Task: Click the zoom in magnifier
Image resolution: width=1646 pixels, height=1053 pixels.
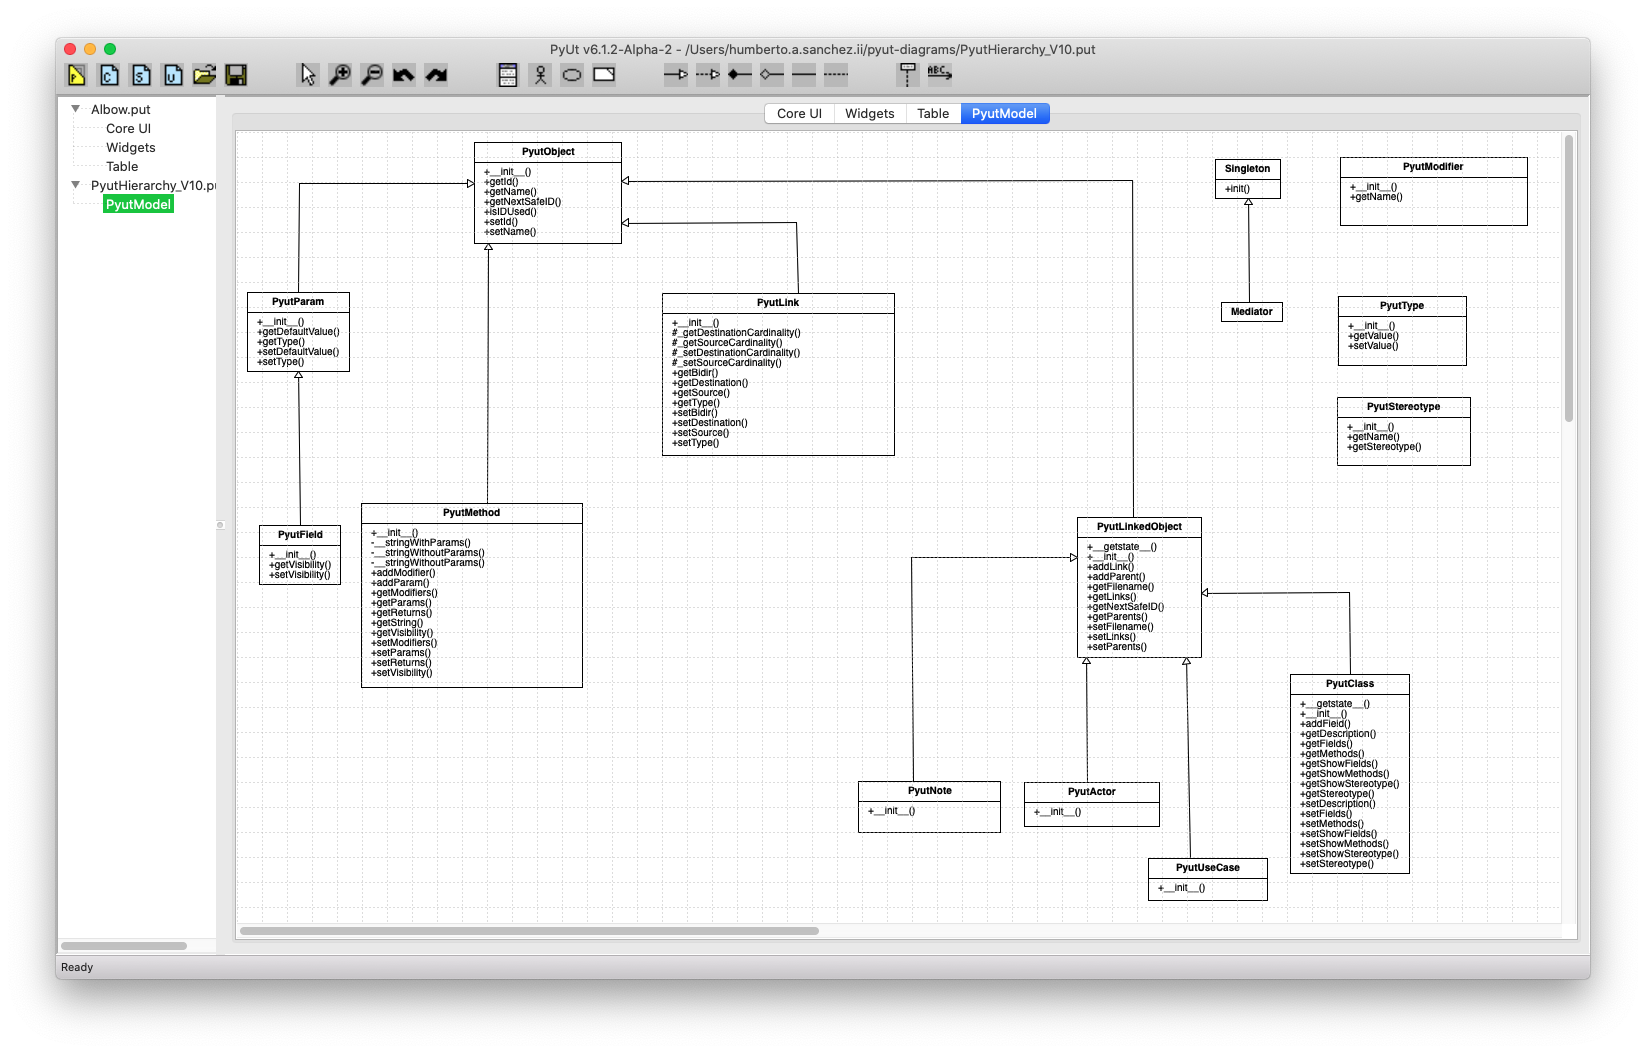Action: pyautogui.click(x=340, y=75)
